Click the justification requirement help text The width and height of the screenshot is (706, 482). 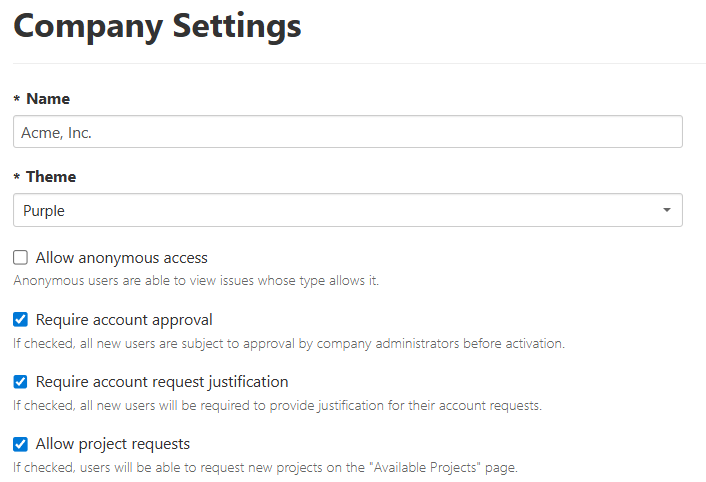pos(277,405)
